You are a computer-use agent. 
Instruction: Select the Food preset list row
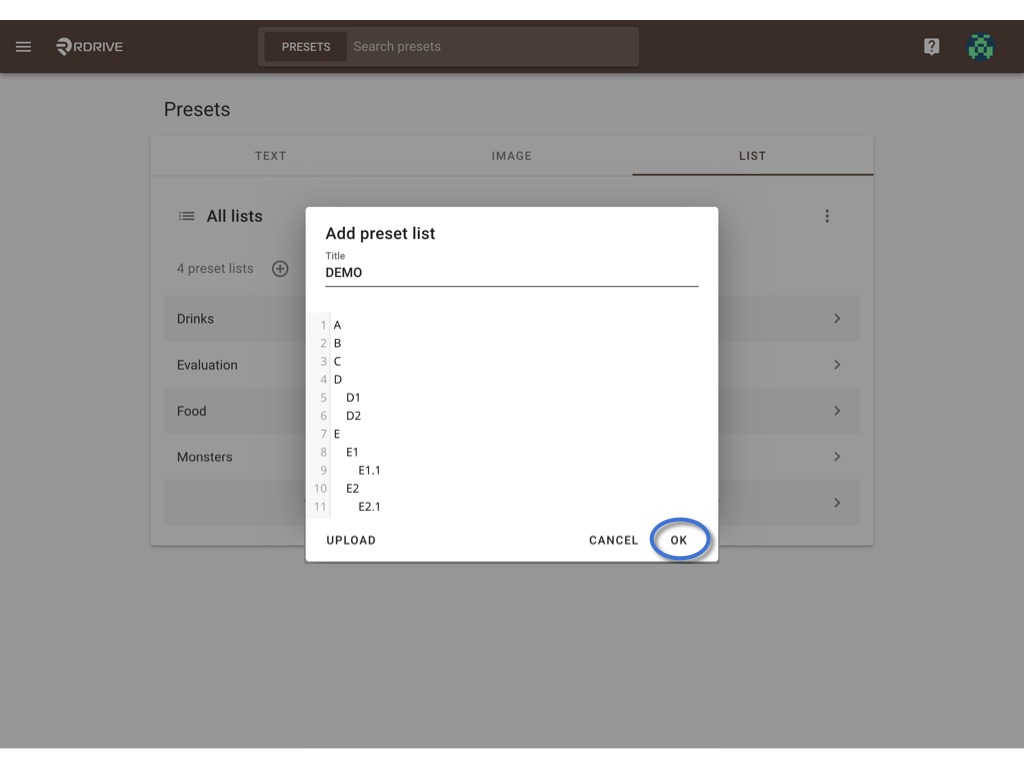pos(511,411)
